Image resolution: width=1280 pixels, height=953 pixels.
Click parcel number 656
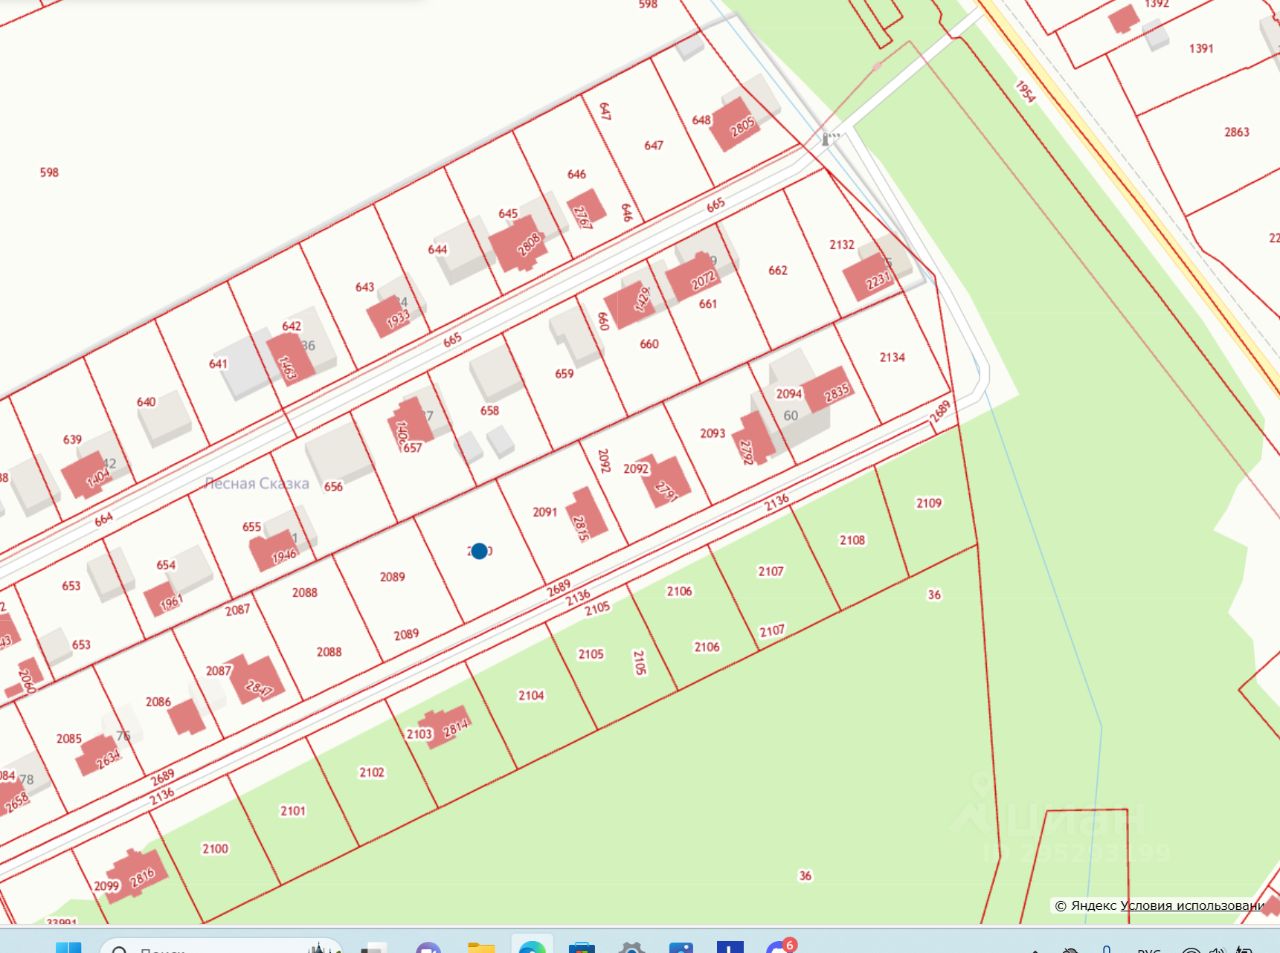tap(333, 487)
